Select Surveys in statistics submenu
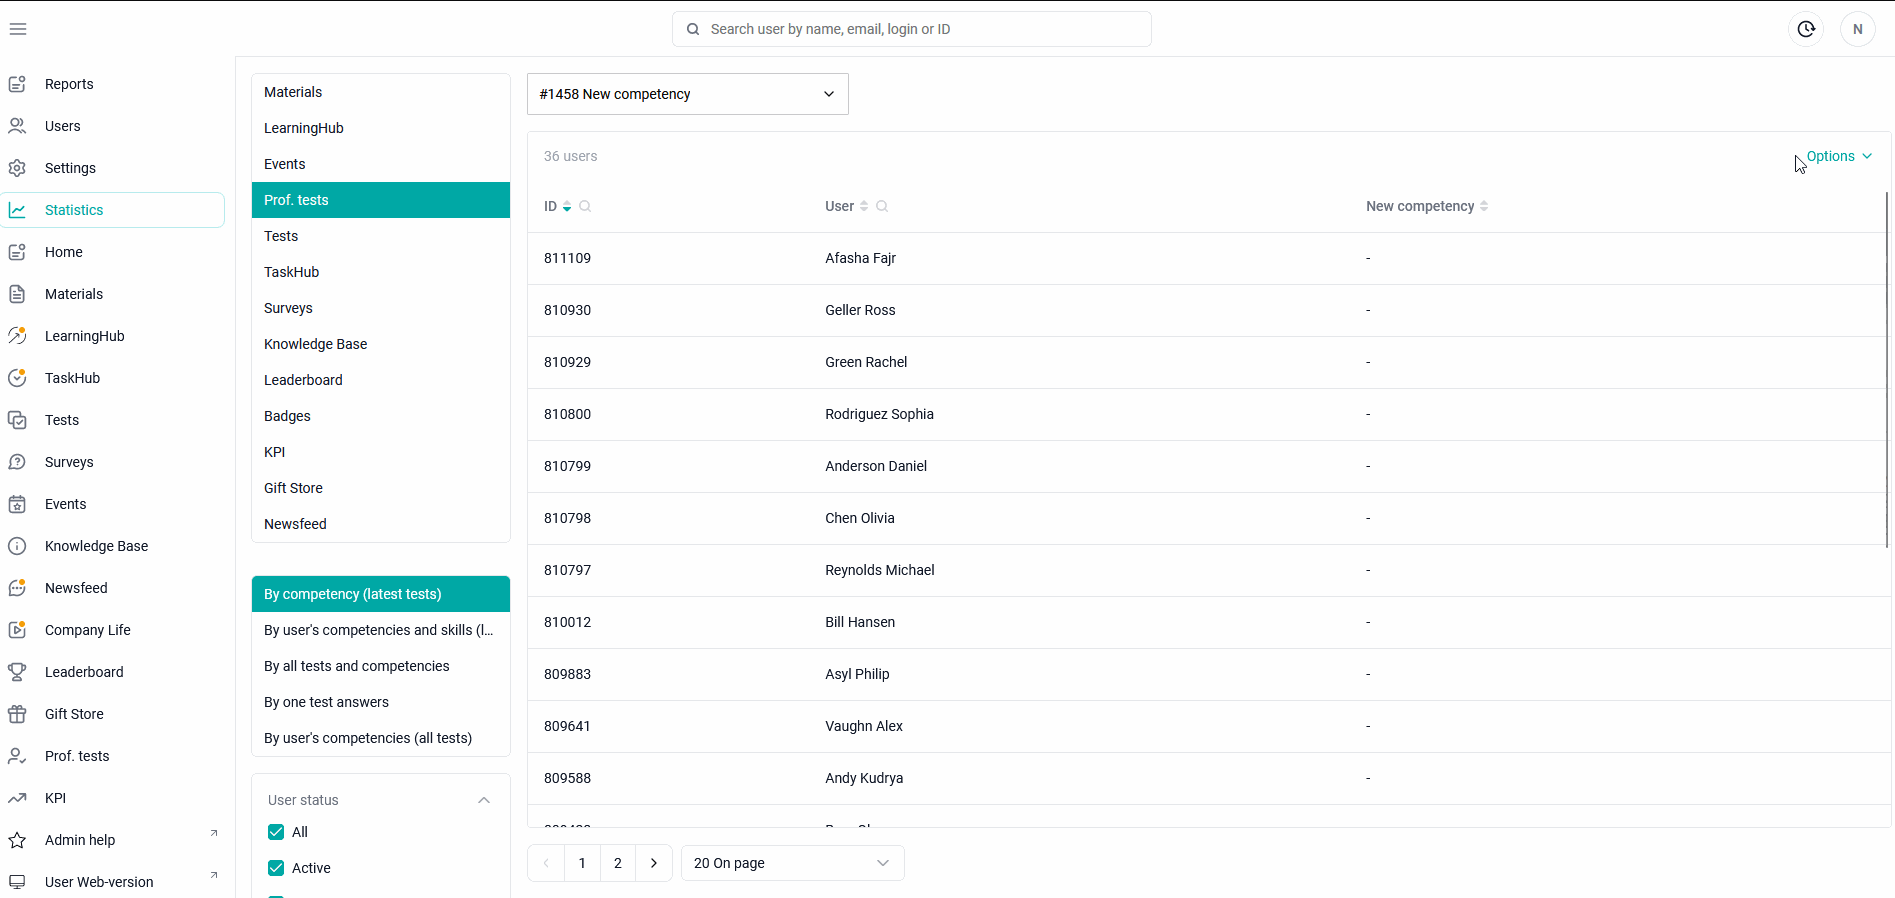 click(x=381, y=308)
